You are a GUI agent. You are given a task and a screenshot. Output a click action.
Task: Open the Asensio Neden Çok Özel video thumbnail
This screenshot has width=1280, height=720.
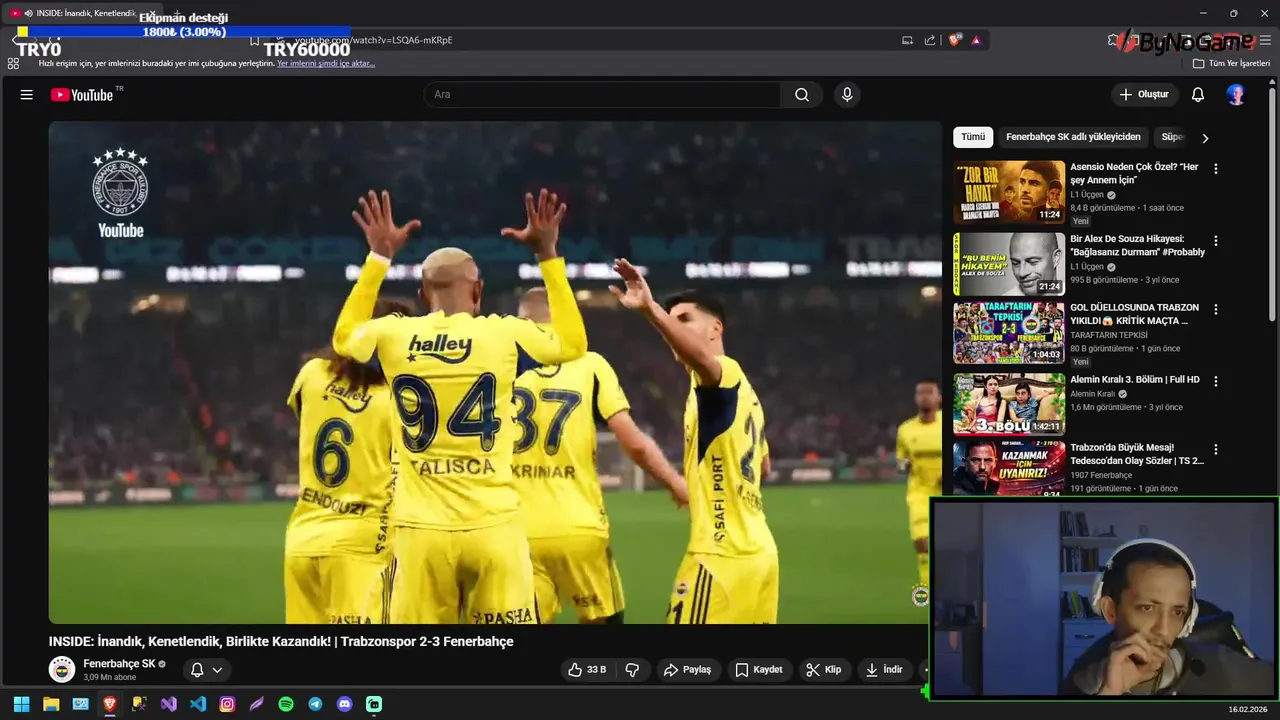click(x=1009, y=192)
